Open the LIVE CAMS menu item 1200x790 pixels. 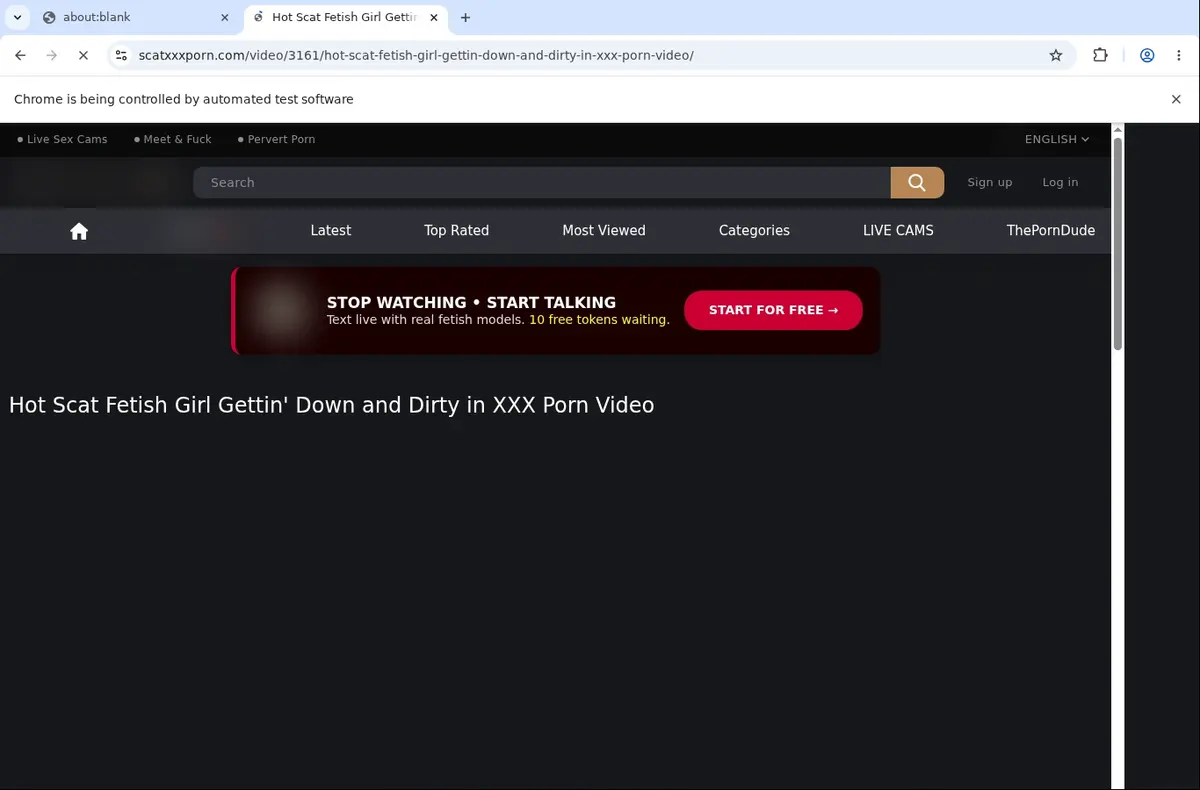pos(898,230)
